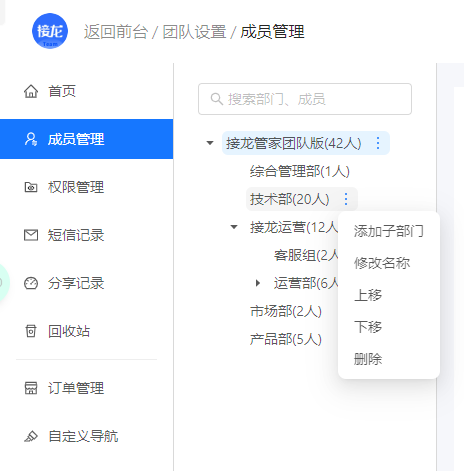Go to 返回前台 breadcrumb link
464x471 pixels.
click(115, 32)
